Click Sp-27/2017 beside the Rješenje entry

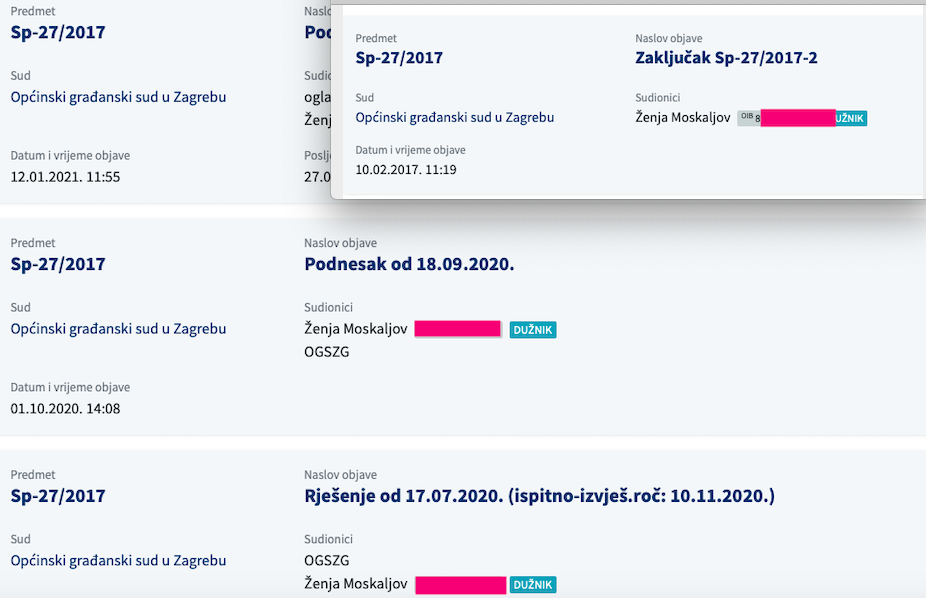(x=58, y=496)
